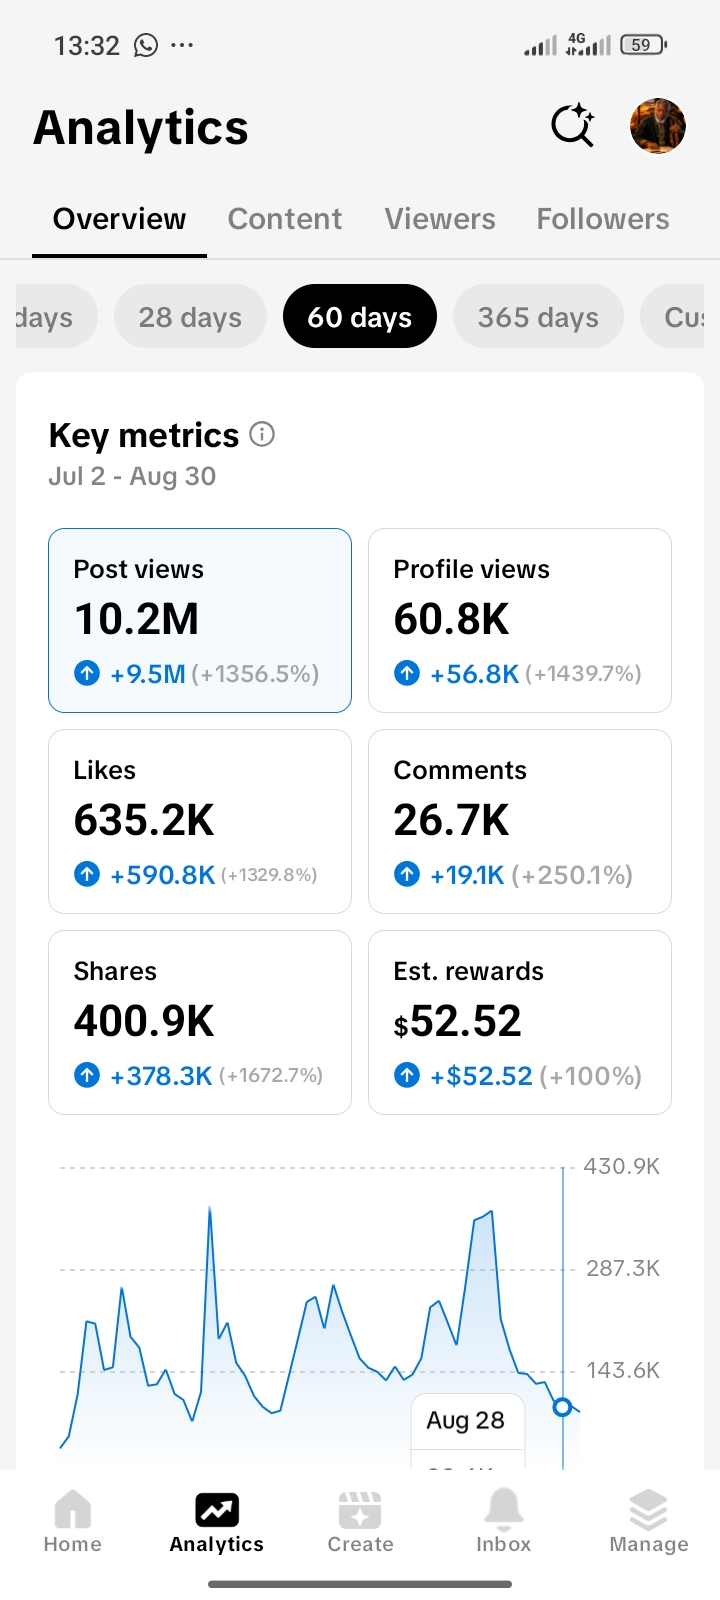Select the Est. rewards metric card

520,1022
